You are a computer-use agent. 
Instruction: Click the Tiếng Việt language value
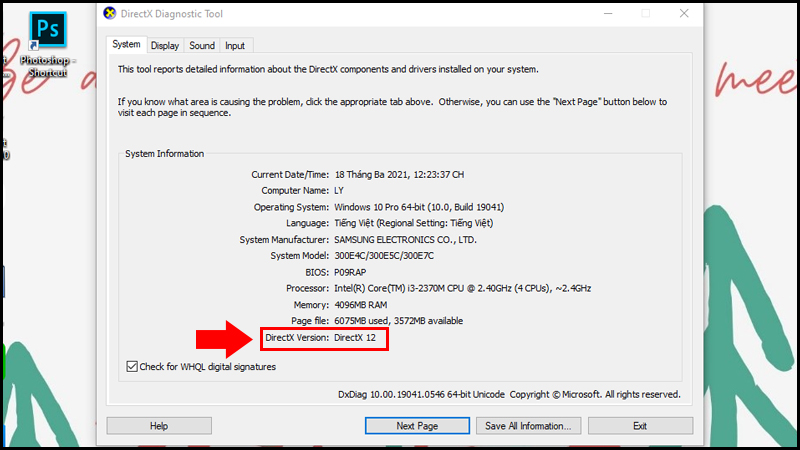pyautogui.click(x=414, y=223)
